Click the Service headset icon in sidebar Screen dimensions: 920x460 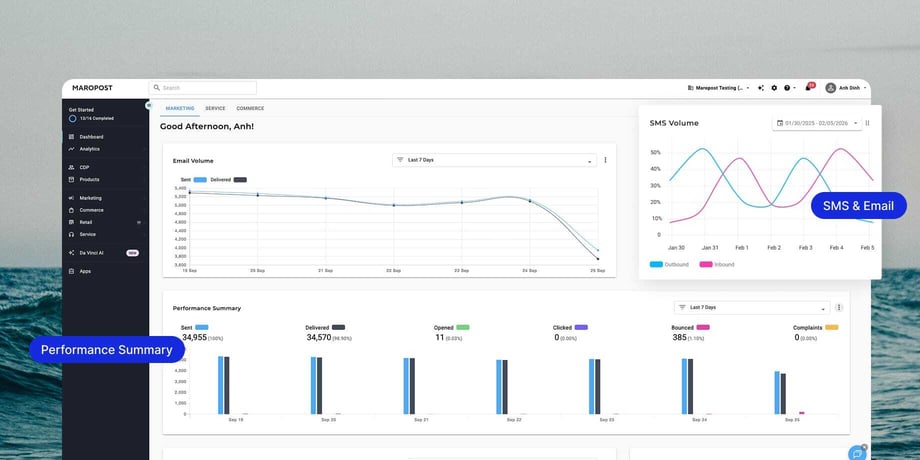tap(72, 234)
